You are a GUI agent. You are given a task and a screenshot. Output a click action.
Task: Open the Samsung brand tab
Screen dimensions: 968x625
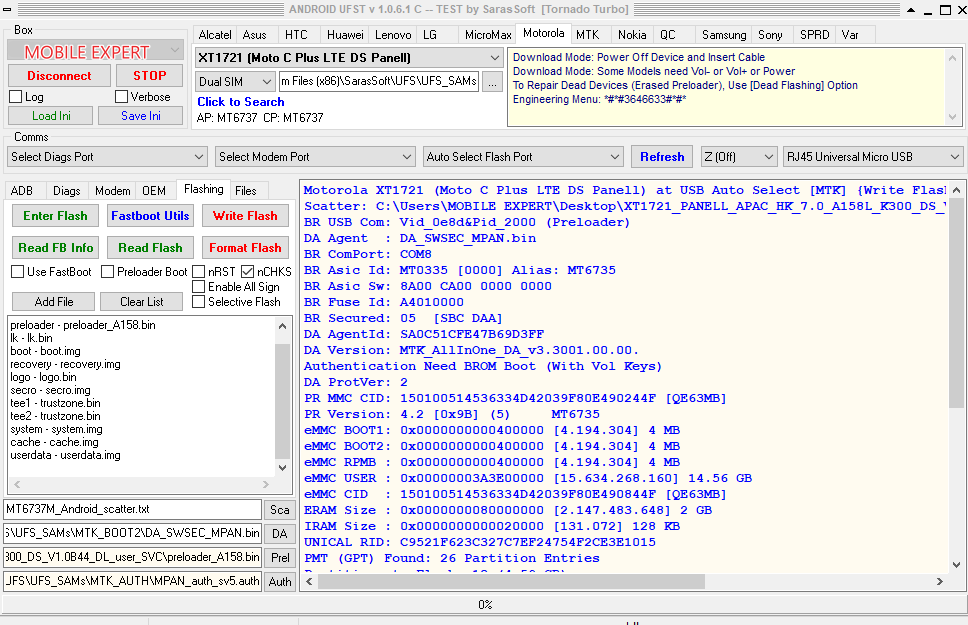point(724,35)
